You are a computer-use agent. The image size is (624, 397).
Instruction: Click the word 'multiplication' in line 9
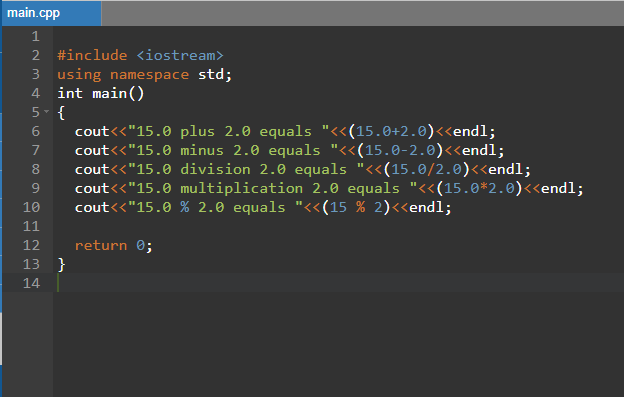(x=242, y=189)
